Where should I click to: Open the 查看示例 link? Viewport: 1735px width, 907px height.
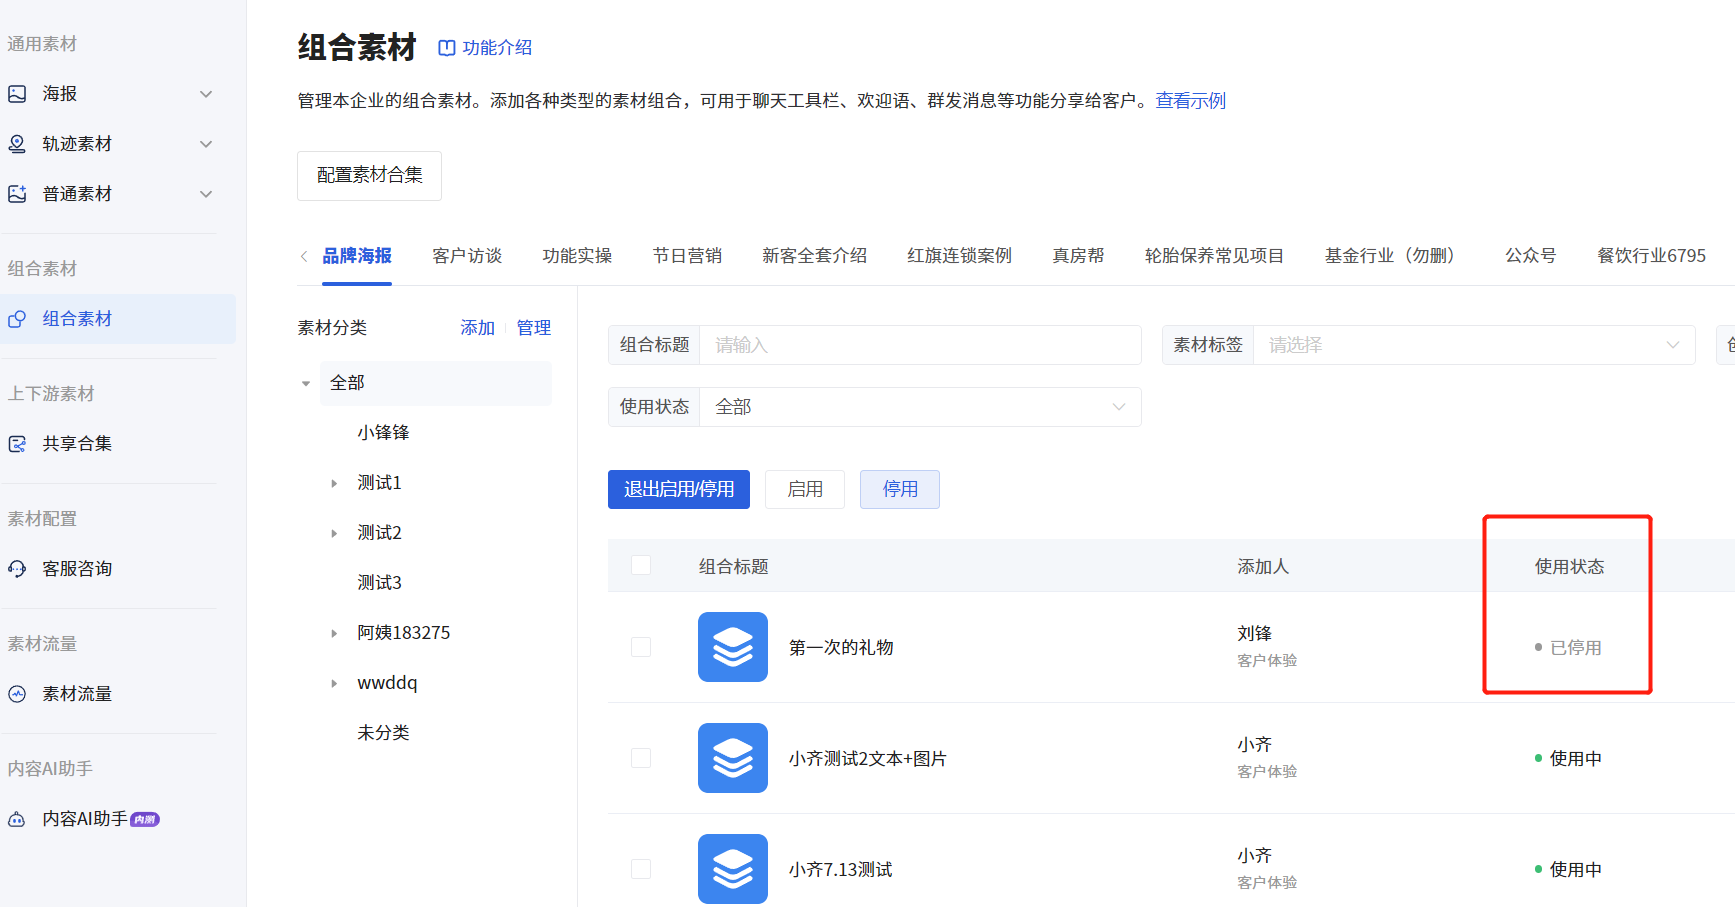tap(1190, 101)
